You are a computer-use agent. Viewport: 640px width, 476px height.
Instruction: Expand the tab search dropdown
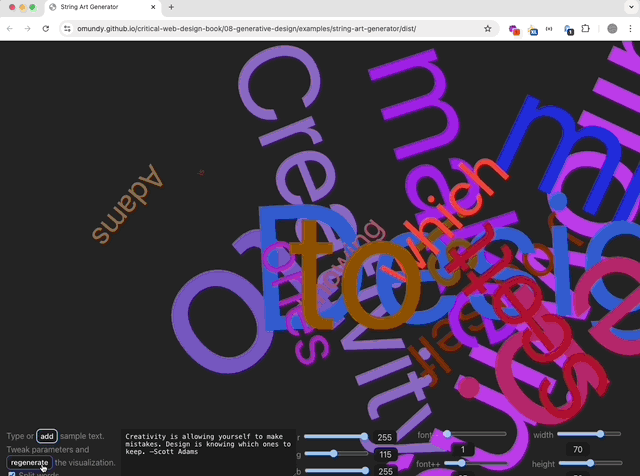coord(631,7)
